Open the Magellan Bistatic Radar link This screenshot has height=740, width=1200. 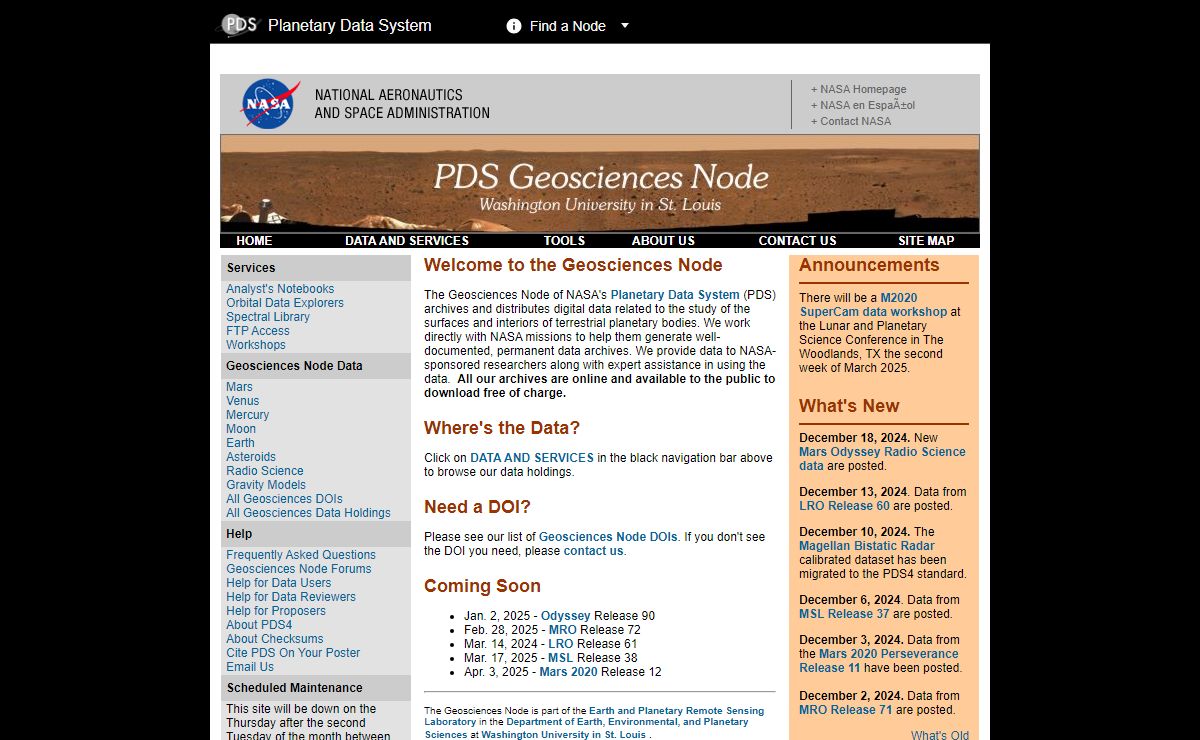867,546
